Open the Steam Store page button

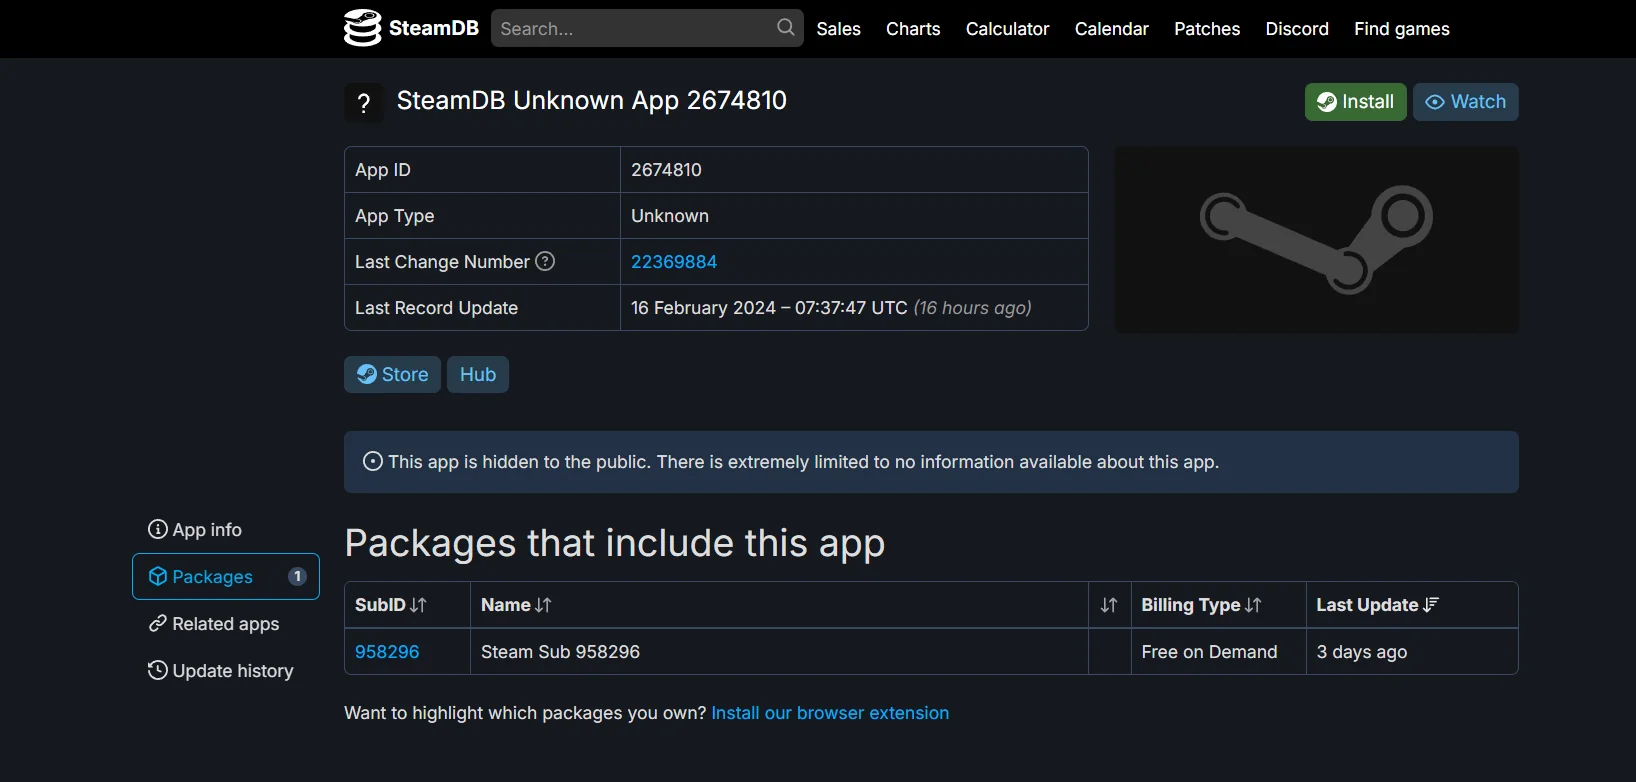point(392,374)
